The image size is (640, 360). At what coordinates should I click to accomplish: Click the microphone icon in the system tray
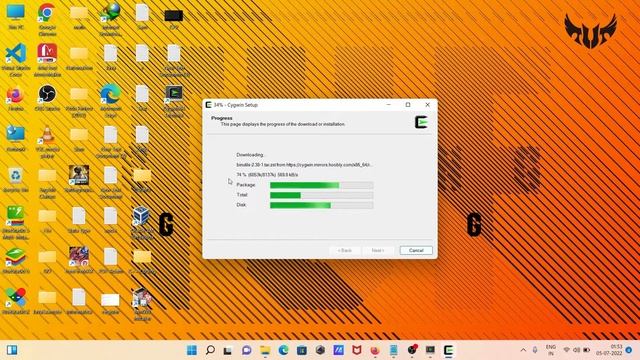coord(535,350)
